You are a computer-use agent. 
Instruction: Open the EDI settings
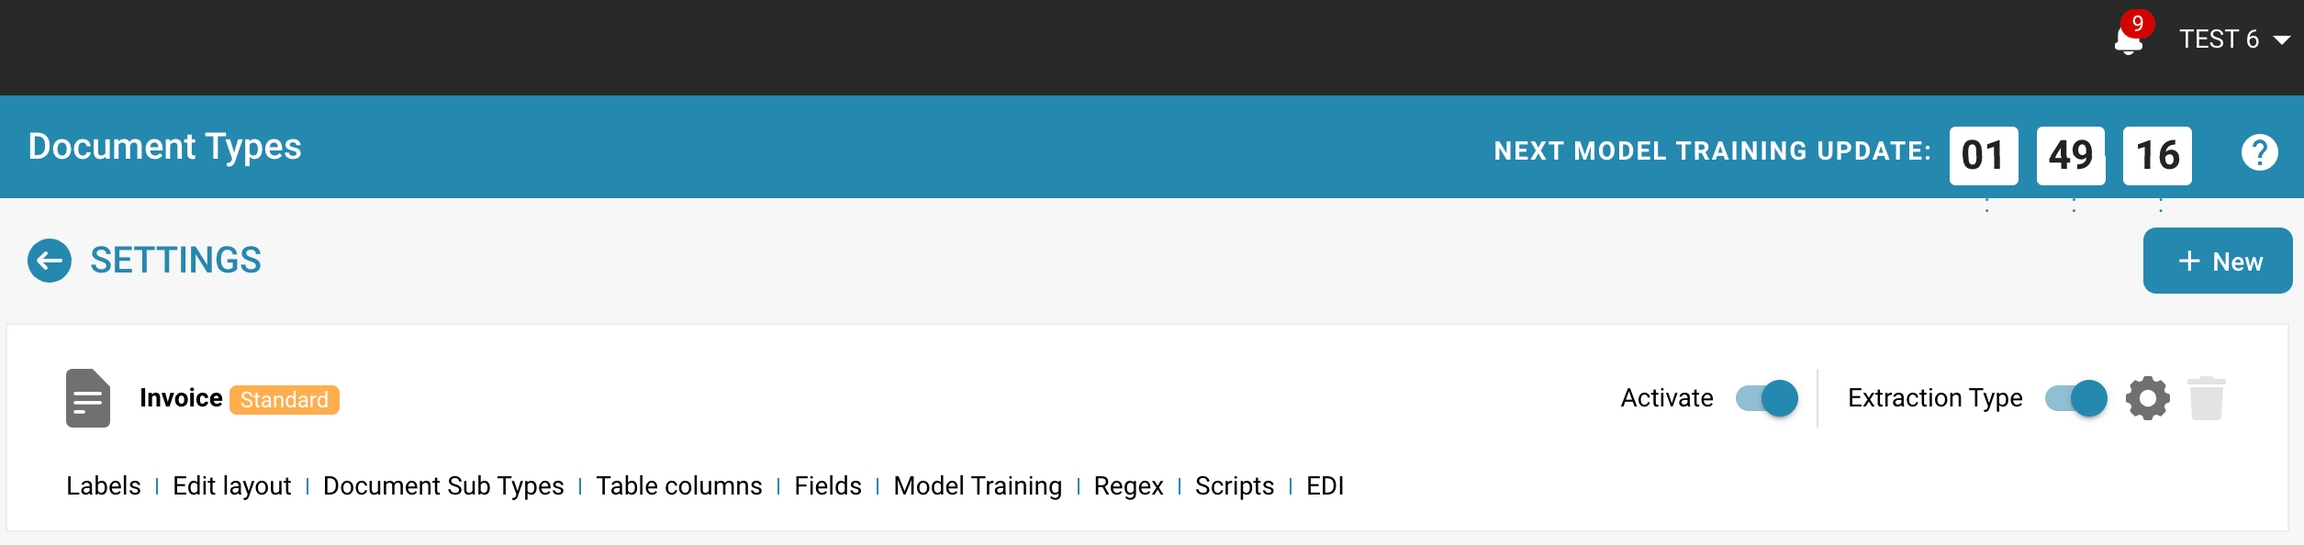point(1324,486)
